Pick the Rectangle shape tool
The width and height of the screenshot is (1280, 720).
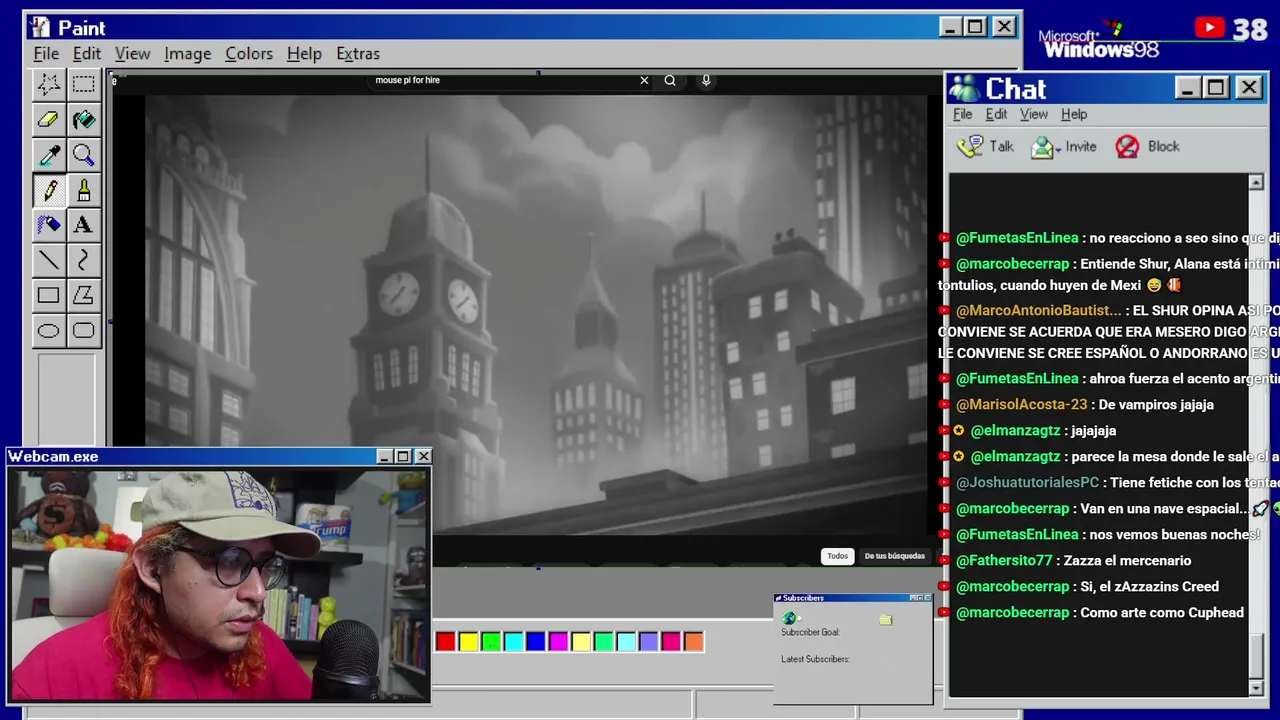pyautogui.click(x=48, y=295)
